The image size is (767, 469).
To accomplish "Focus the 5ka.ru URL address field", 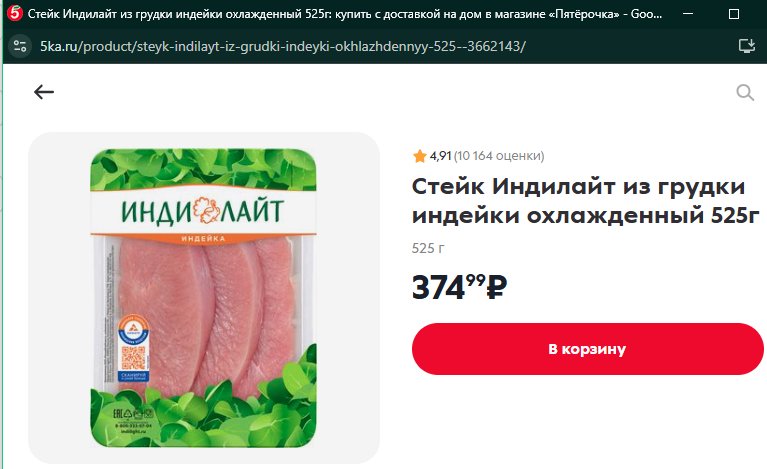I will tap(283, 46).
